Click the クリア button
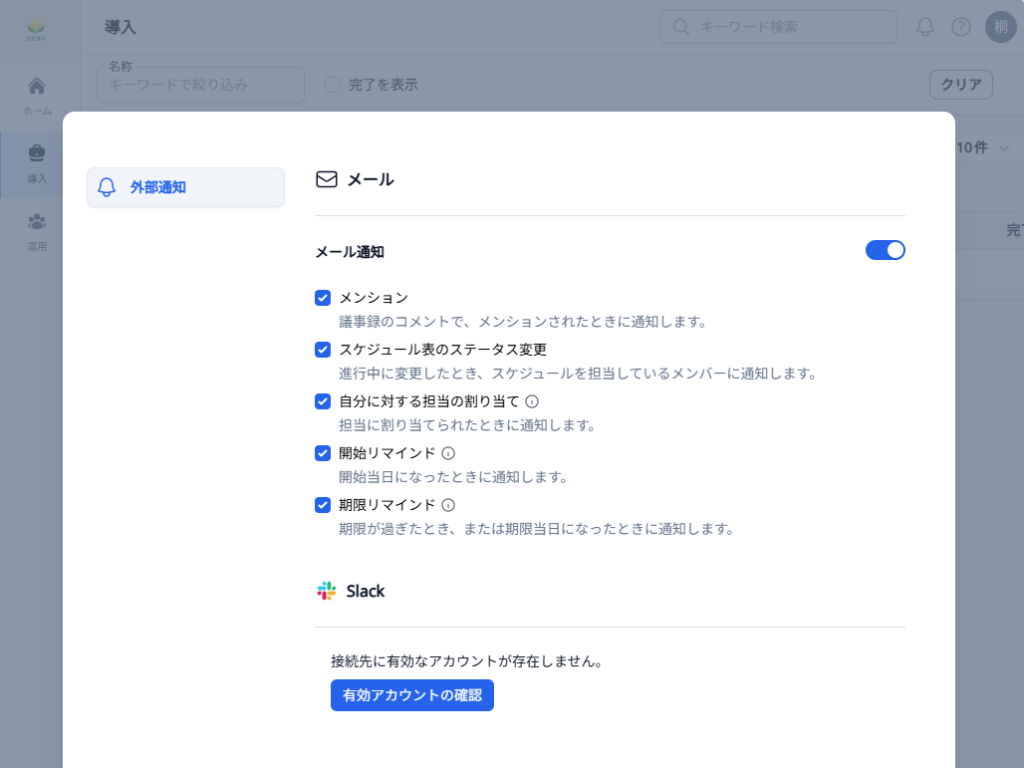 961,84
